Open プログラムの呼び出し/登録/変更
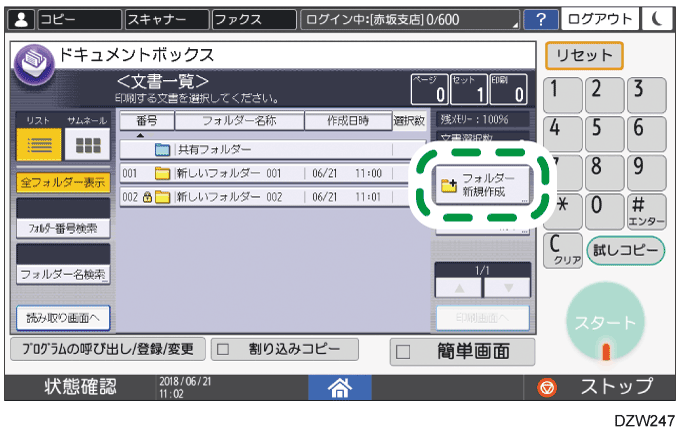 107,349
